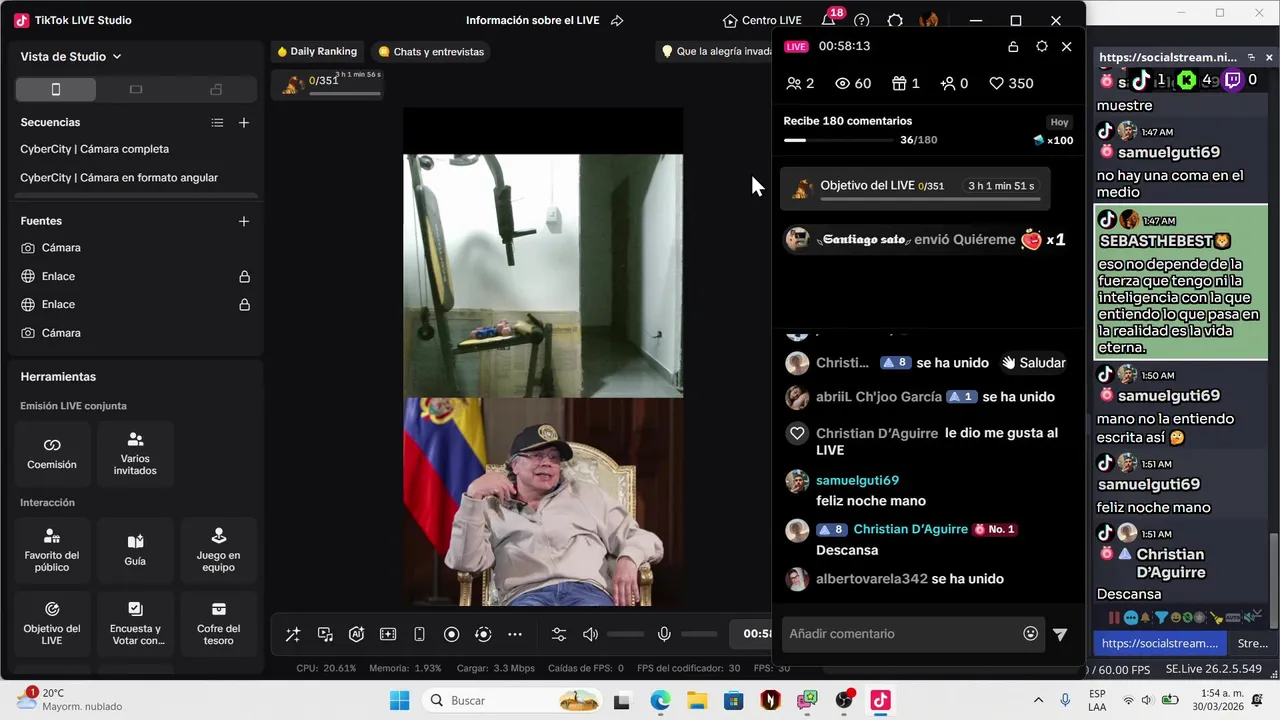Open the clip highlight icon
This screenshot has height=720, width=1280.
(x=388, y=634)
